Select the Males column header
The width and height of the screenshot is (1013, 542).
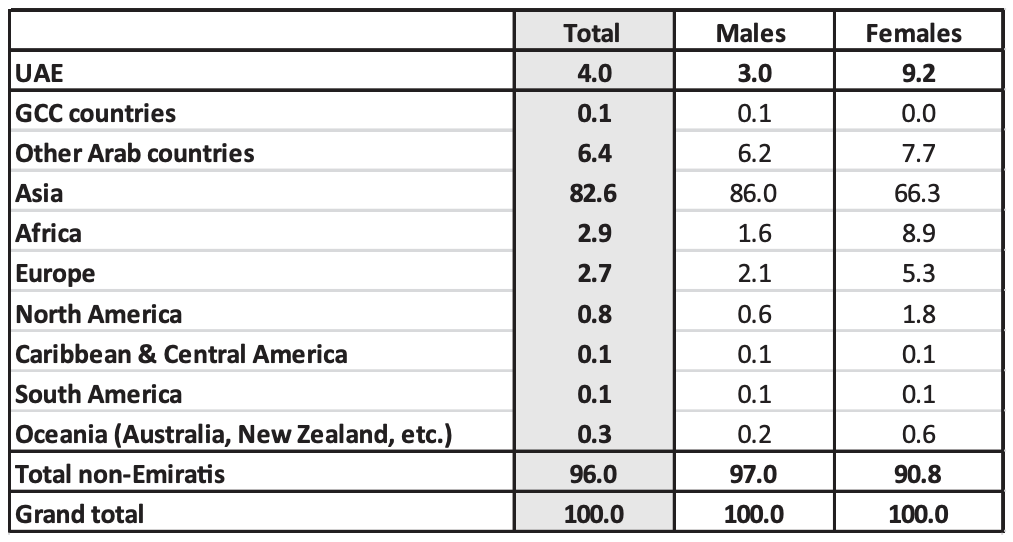[x=751, y=34]
